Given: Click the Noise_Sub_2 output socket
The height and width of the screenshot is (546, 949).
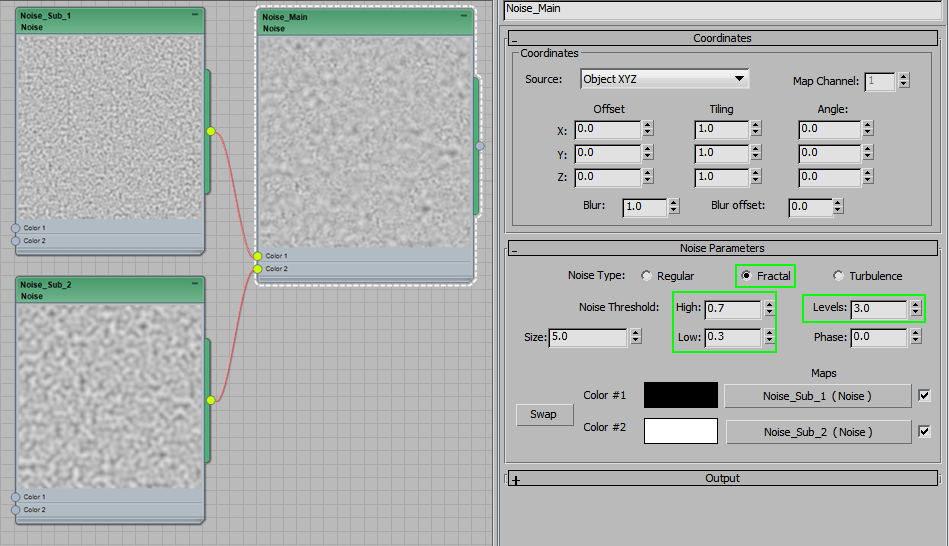Looking at the screenshot, I should click(211, 400).
